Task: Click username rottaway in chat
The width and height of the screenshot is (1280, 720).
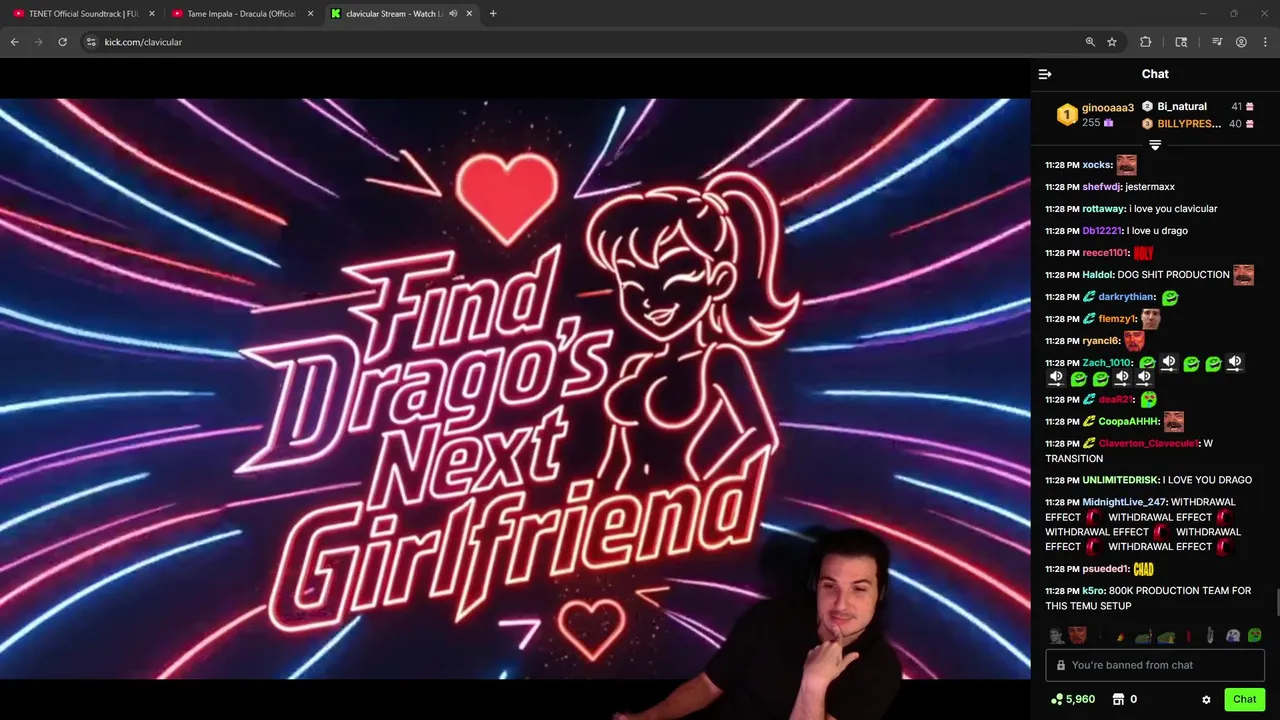Action: (1103, 209)
